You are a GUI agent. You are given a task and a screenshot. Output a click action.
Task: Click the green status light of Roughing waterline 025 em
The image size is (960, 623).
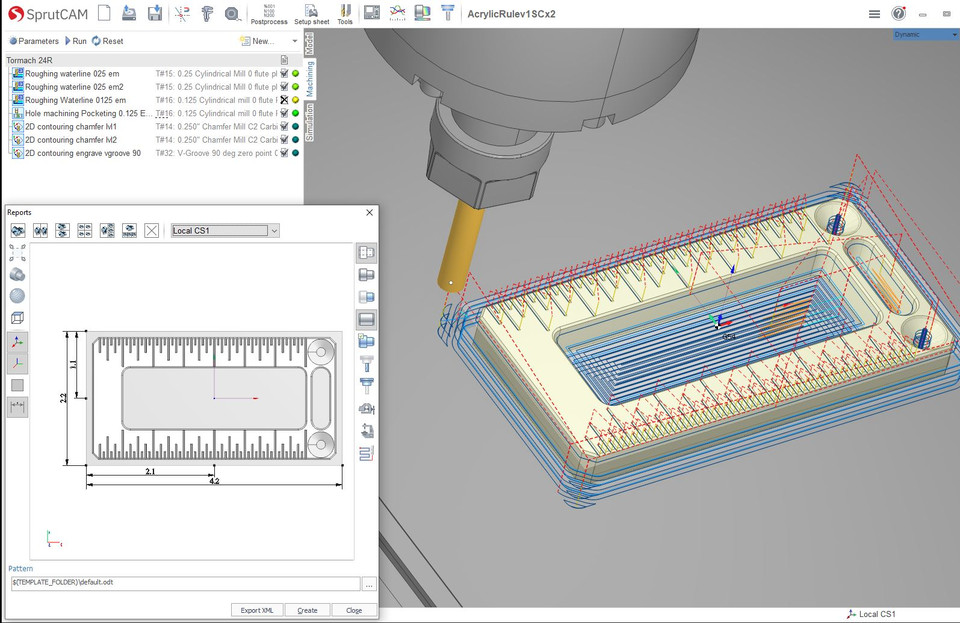[294, 73]
